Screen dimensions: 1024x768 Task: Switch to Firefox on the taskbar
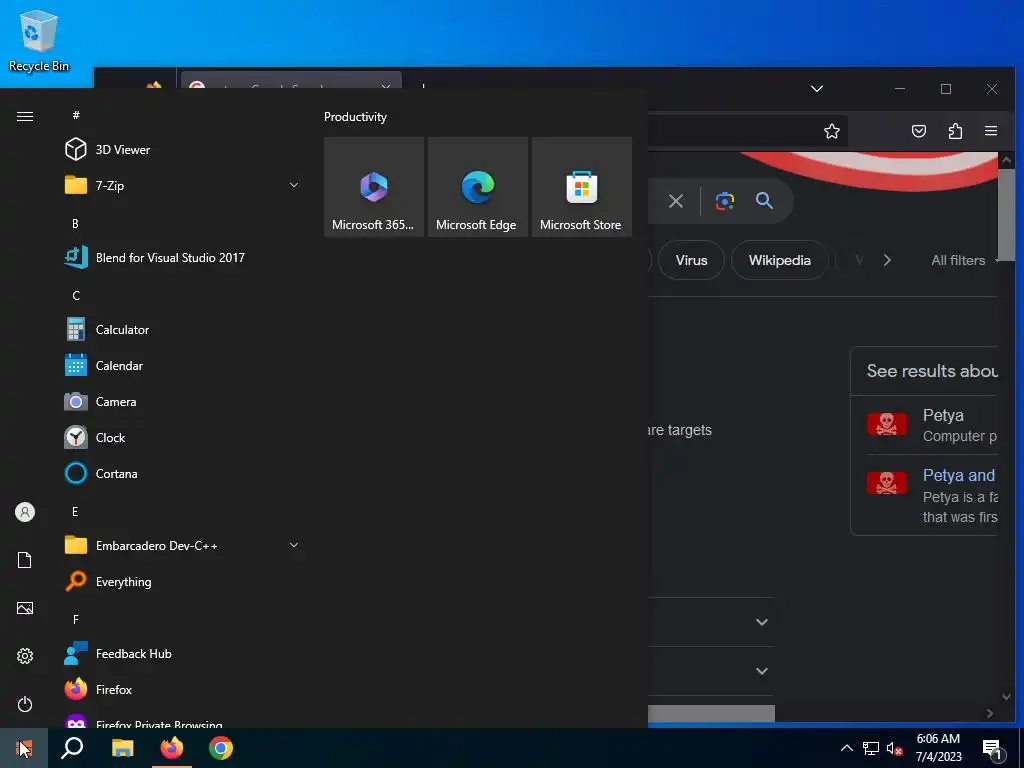point(172,748)
